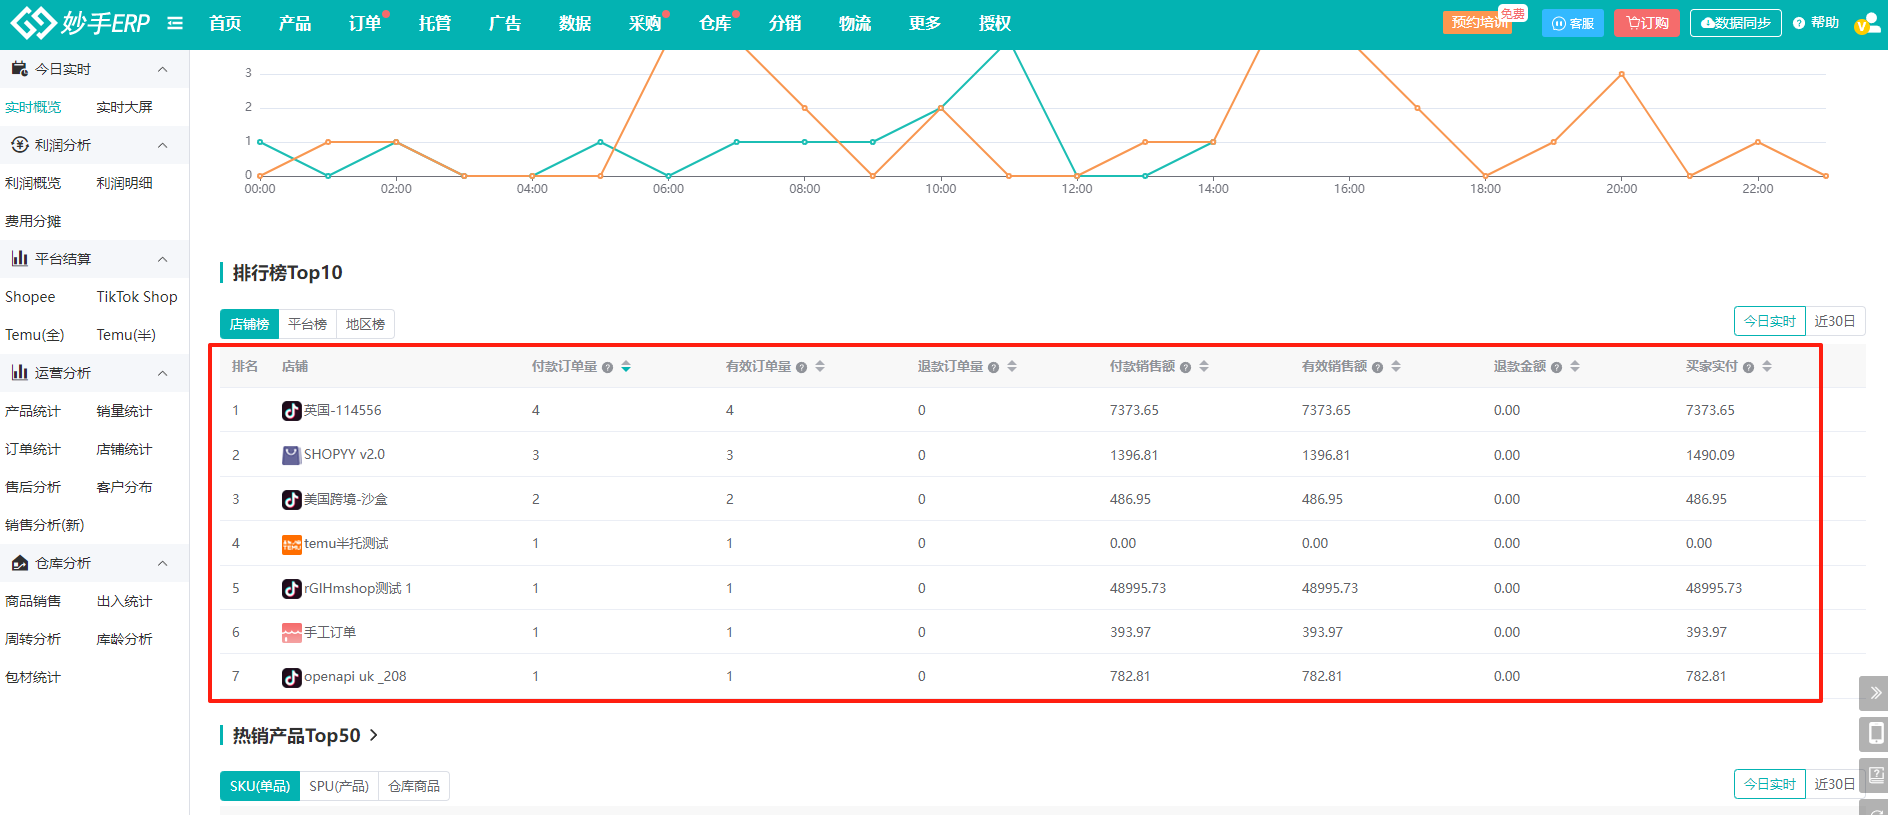Click the help icon next to 退款订单量
This screenshot has width=1888, height=815.
pyautogui.click(x=993, y=367)
